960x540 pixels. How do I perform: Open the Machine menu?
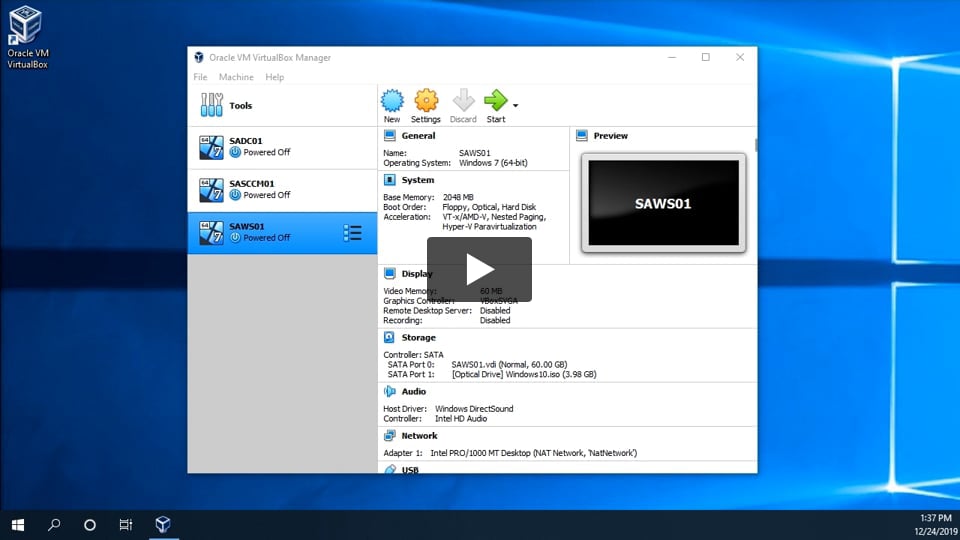236,77
